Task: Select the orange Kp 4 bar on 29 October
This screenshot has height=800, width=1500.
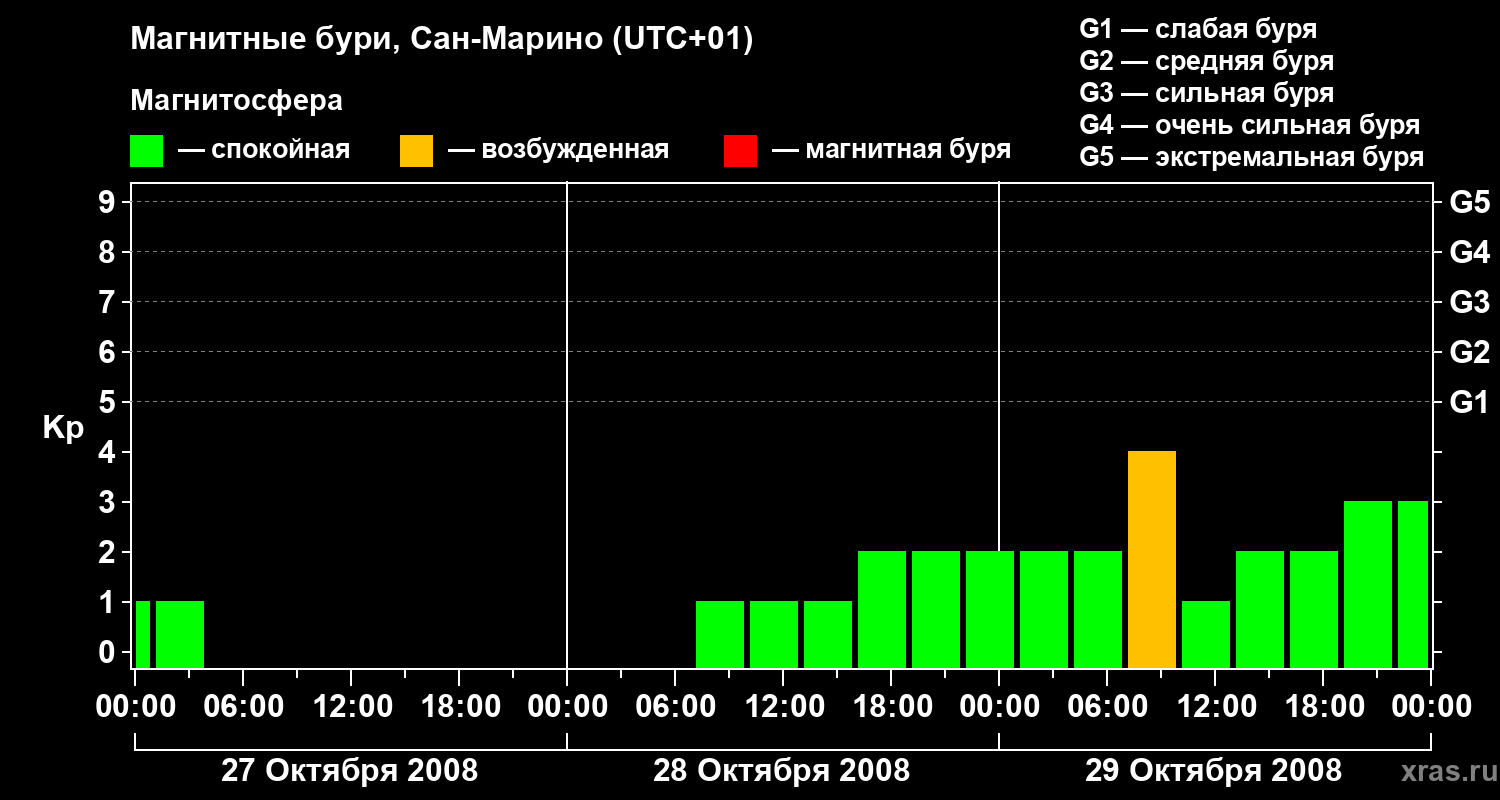Action: (x=1152, y=559)
